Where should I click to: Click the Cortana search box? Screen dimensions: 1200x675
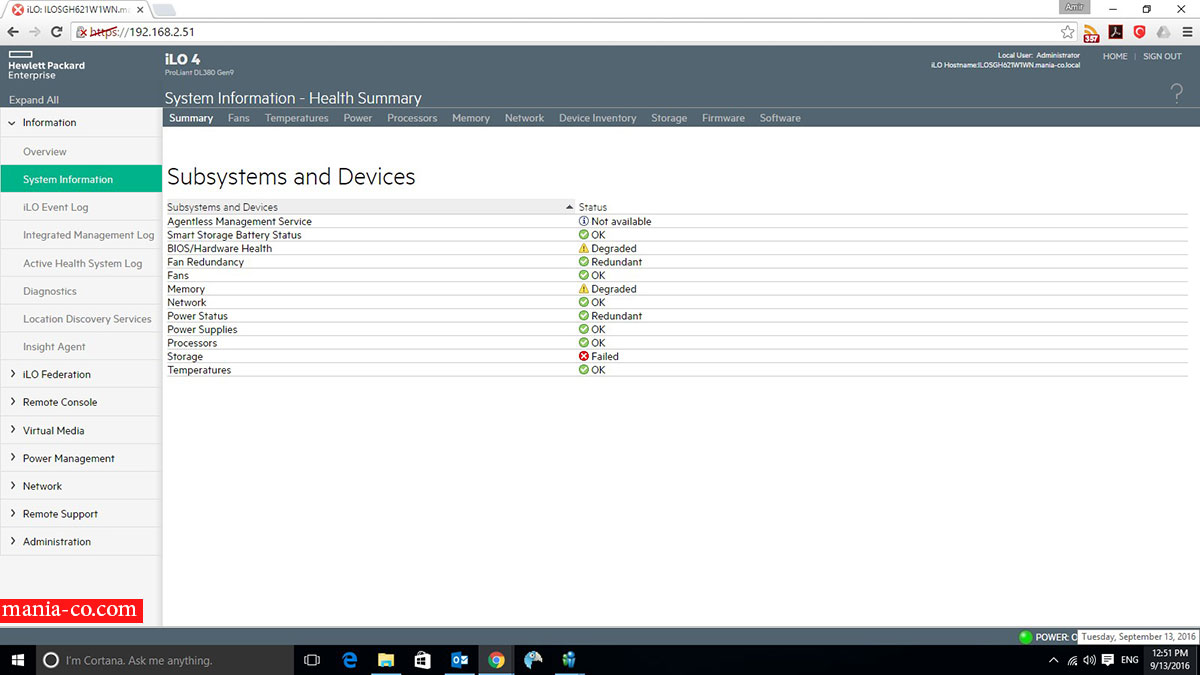click(x=165, y=660)
